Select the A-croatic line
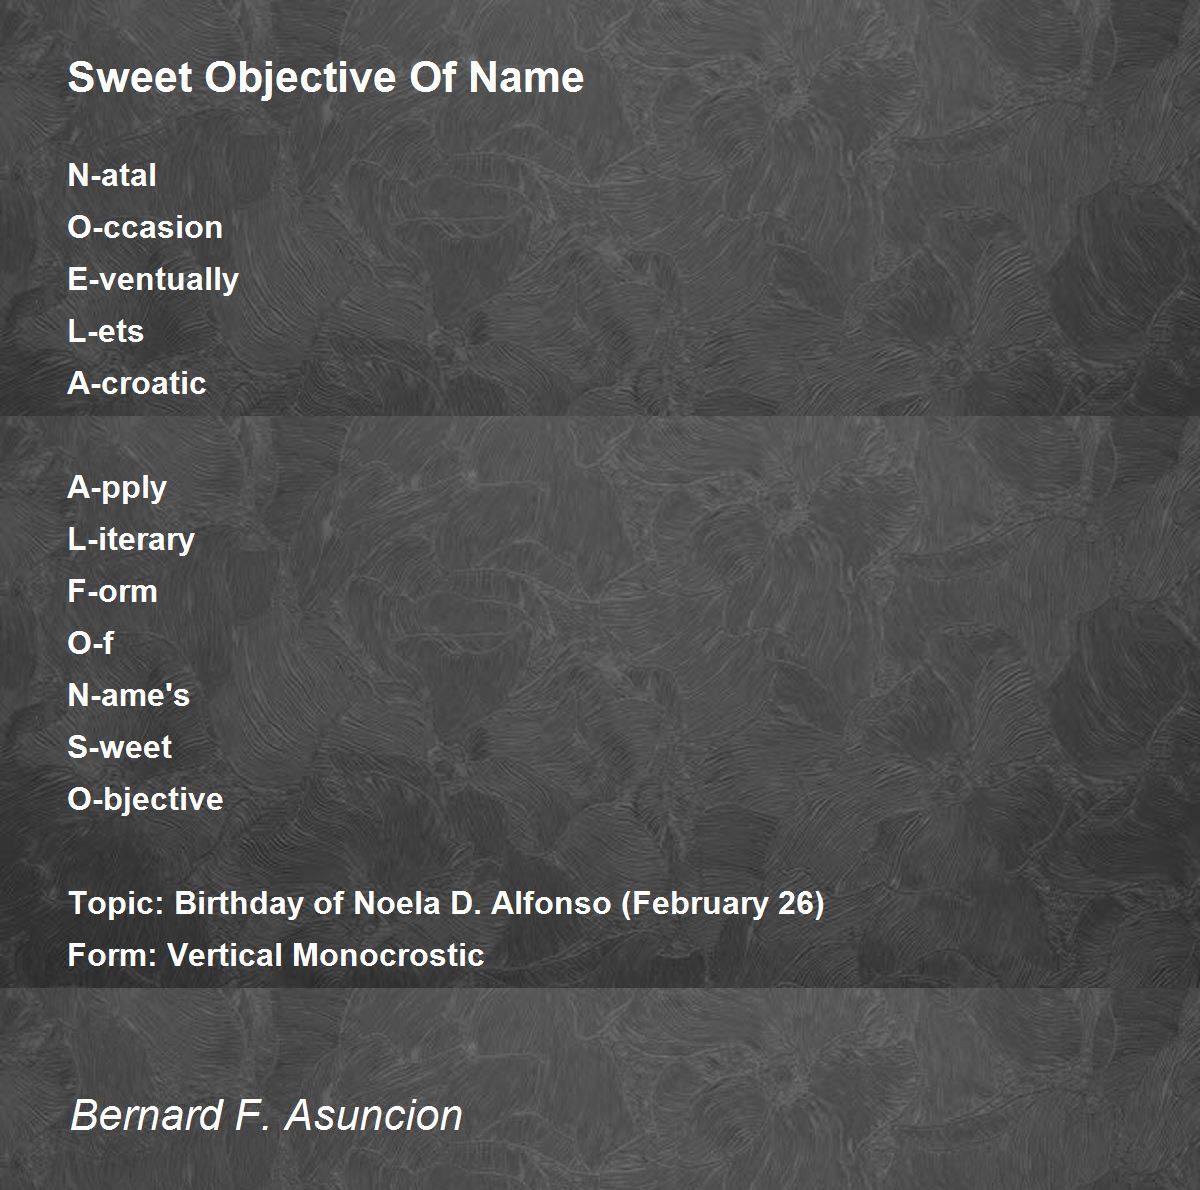Viewport: 1200px width, 1190px height. [x=137, y=383]
